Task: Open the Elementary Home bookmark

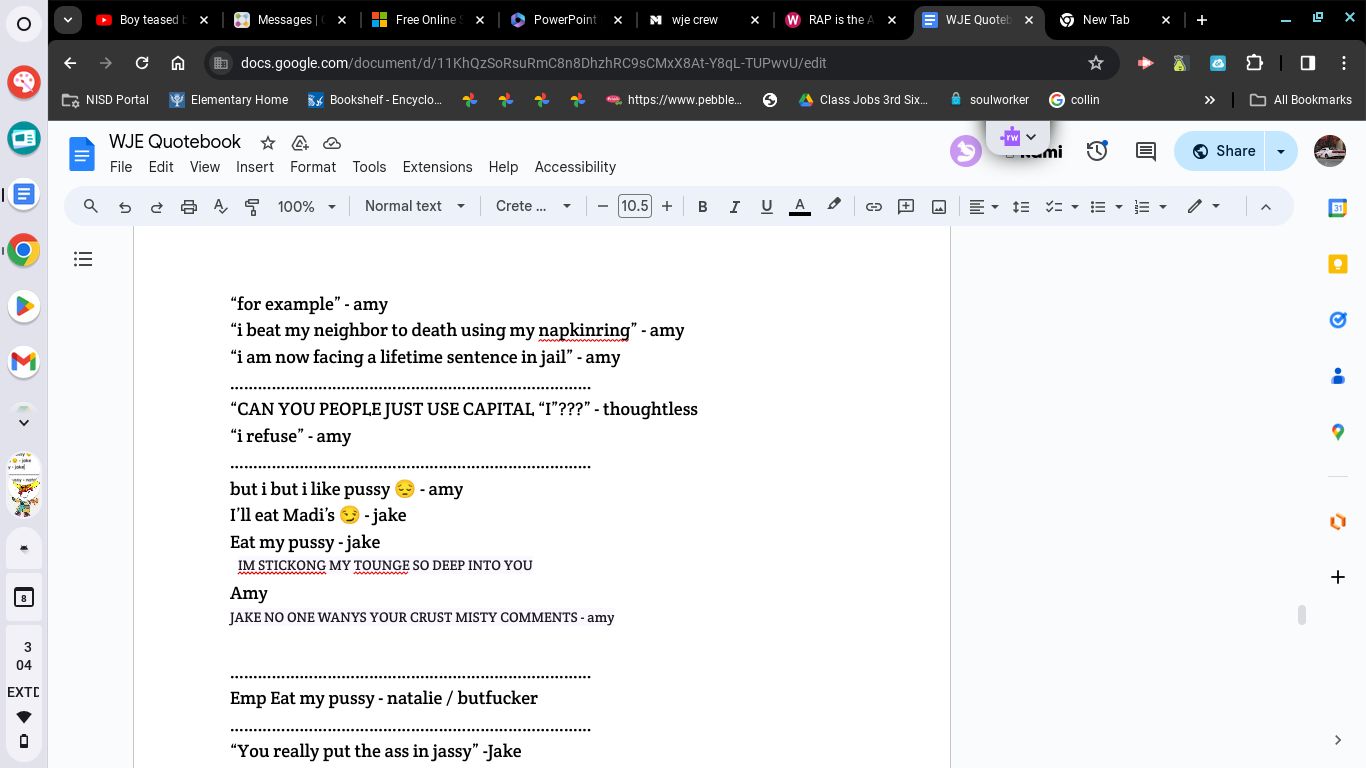Action: pos(229,100)
